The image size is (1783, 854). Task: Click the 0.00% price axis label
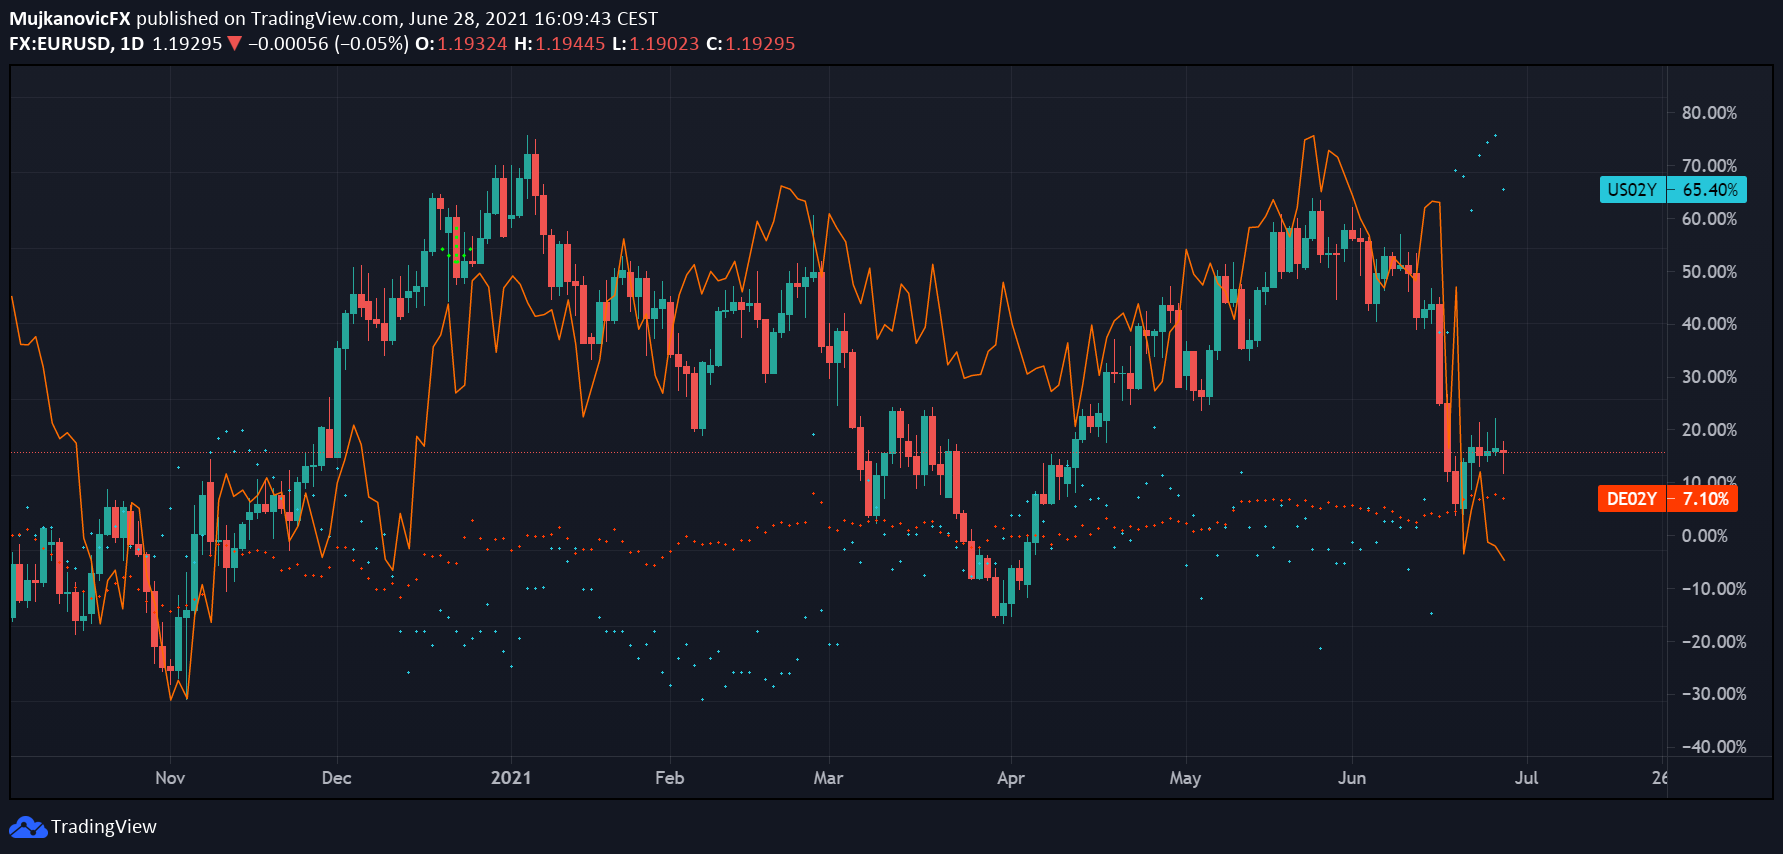(x=1704, y=536)
